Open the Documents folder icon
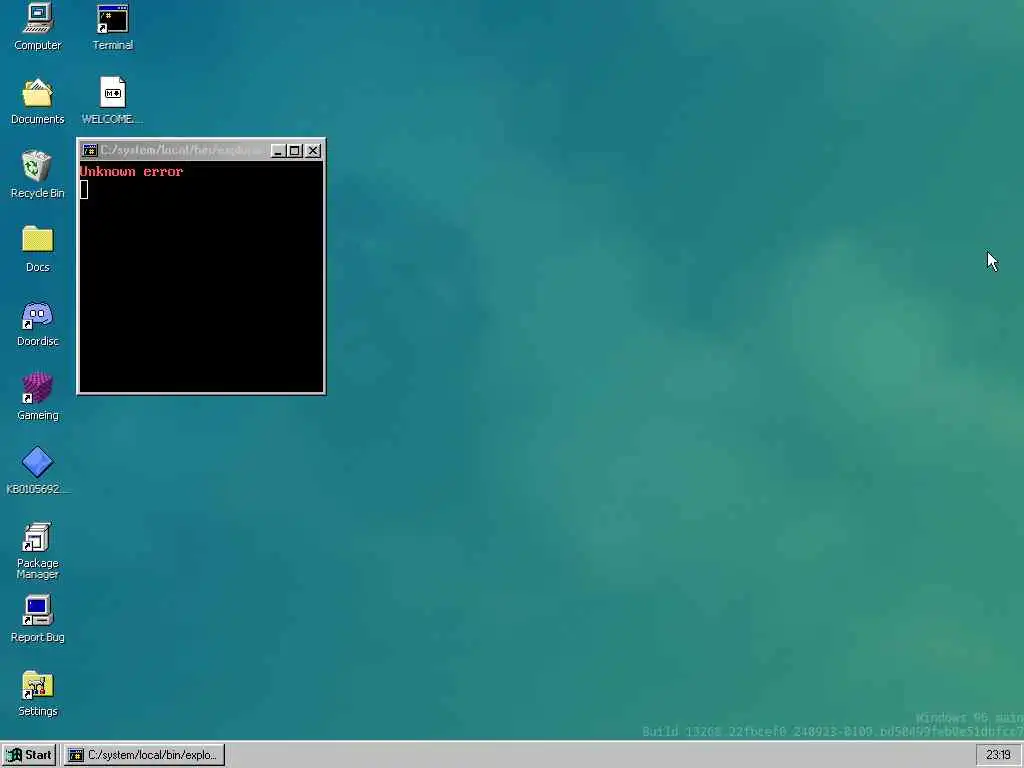Viewport: 1024px width, 768px height. click(x=37, y=101)
